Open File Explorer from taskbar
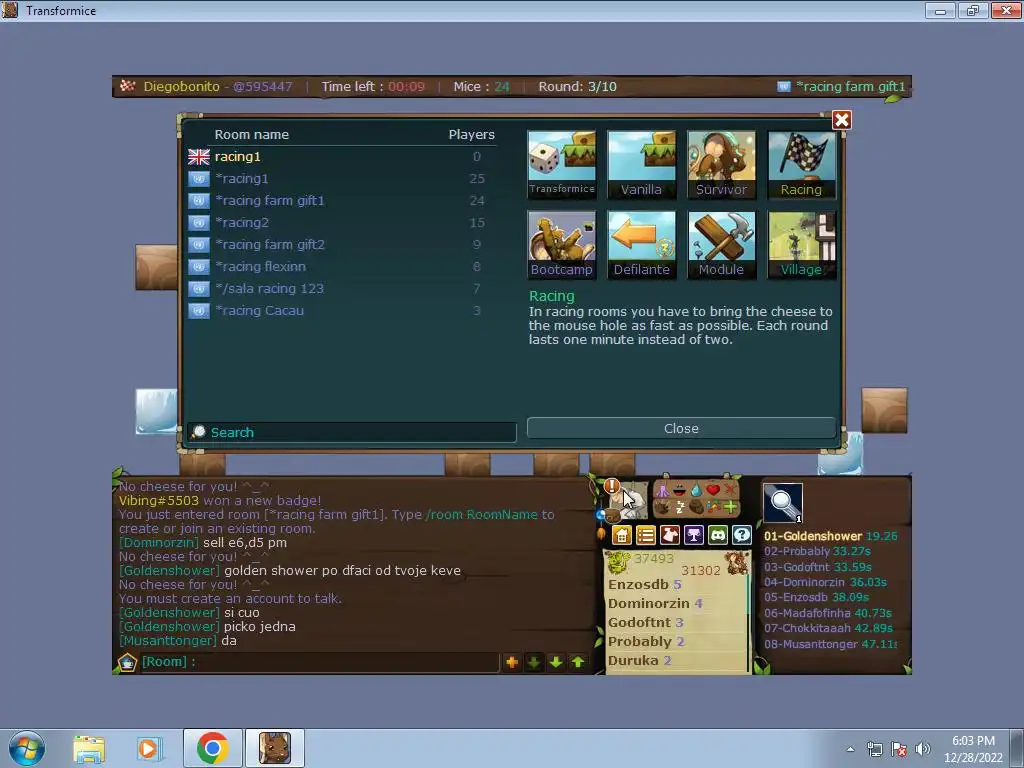Viewport: 1024px width, 768px height. click(88, 748)
